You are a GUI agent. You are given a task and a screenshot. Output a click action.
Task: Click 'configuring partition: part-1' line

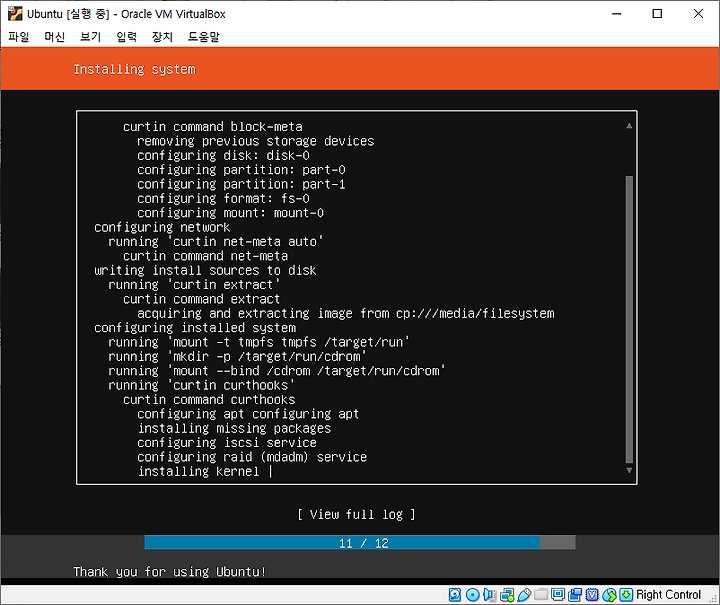click(x=241, y=184)
